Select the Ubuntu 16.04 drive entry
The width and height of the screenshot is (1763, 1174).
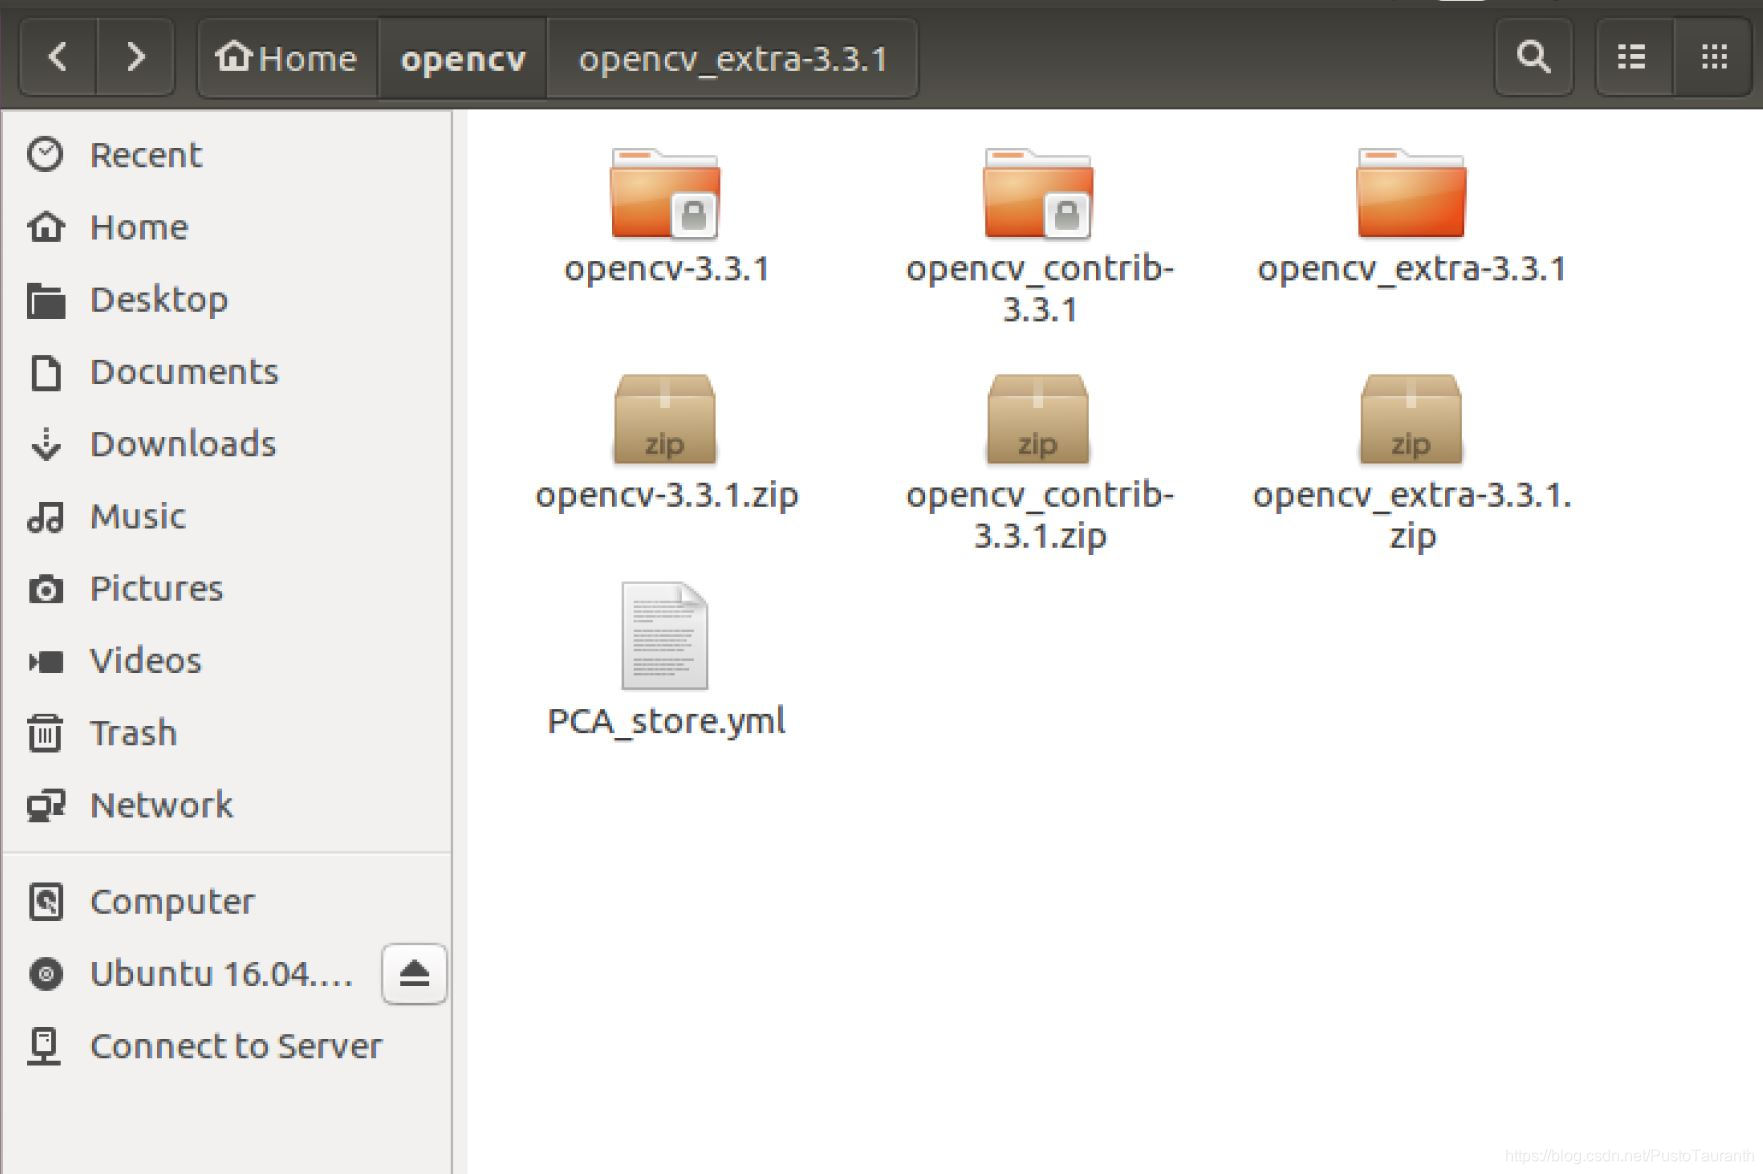tap(218, 972)
